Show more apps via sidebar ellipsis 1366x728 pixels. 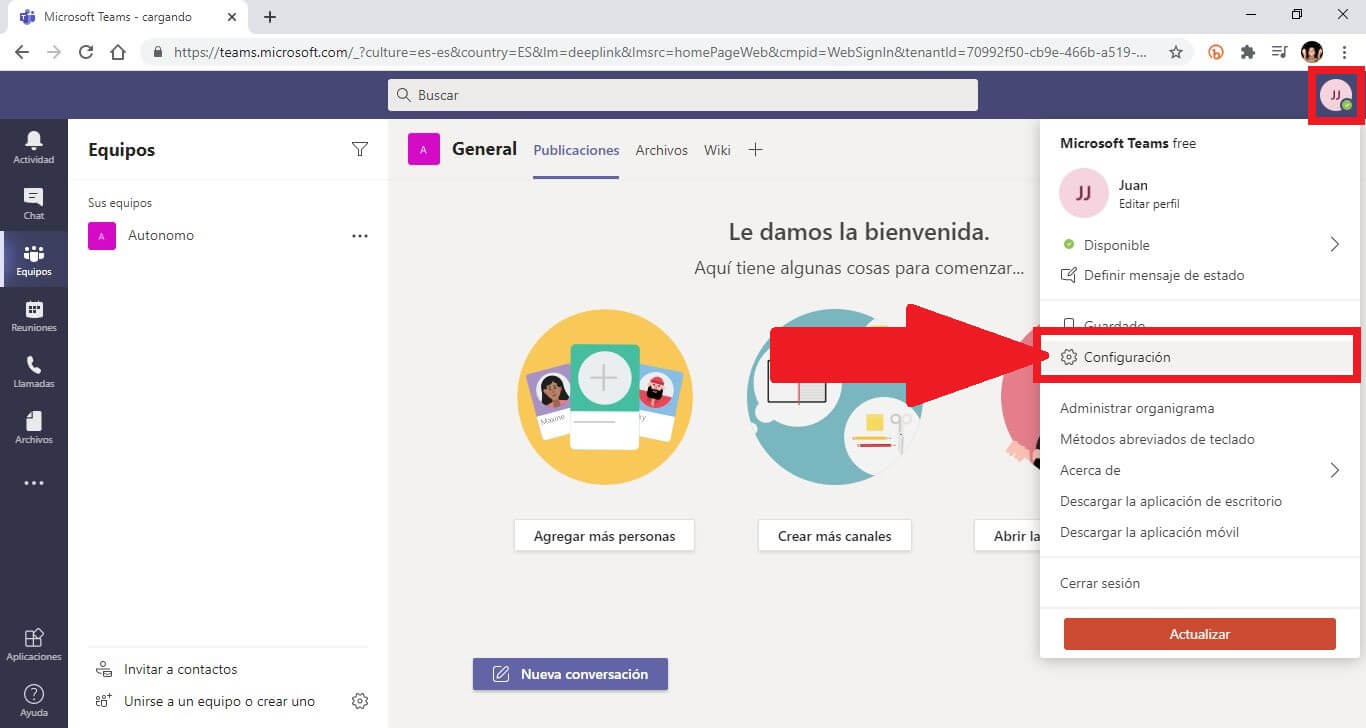(x=34, y=483)
